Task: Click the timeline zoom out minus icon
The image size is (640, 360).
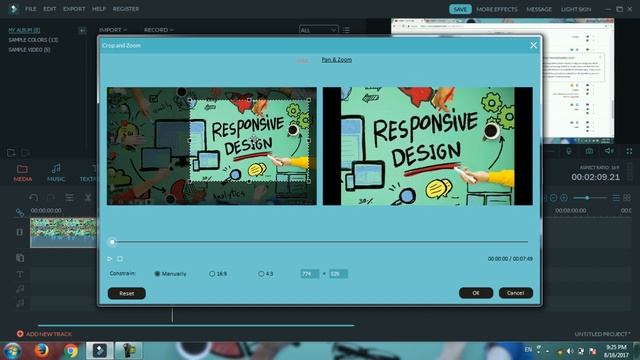Action: click(x=553, y=198)
